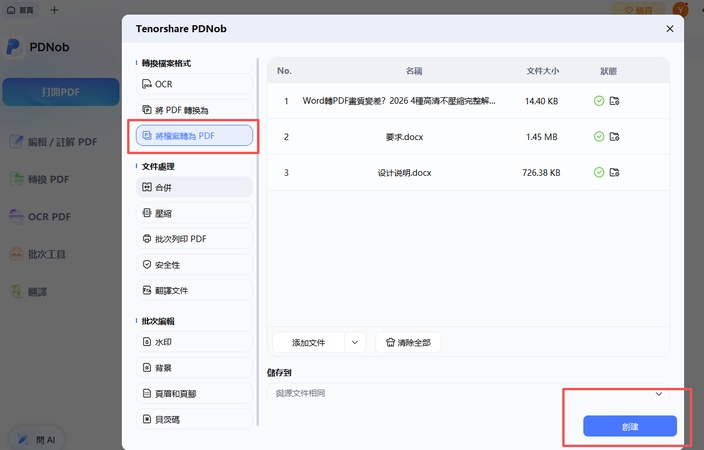The image size is (704, 450).
Task: Click the 名稱 column header
Action: 414,71
